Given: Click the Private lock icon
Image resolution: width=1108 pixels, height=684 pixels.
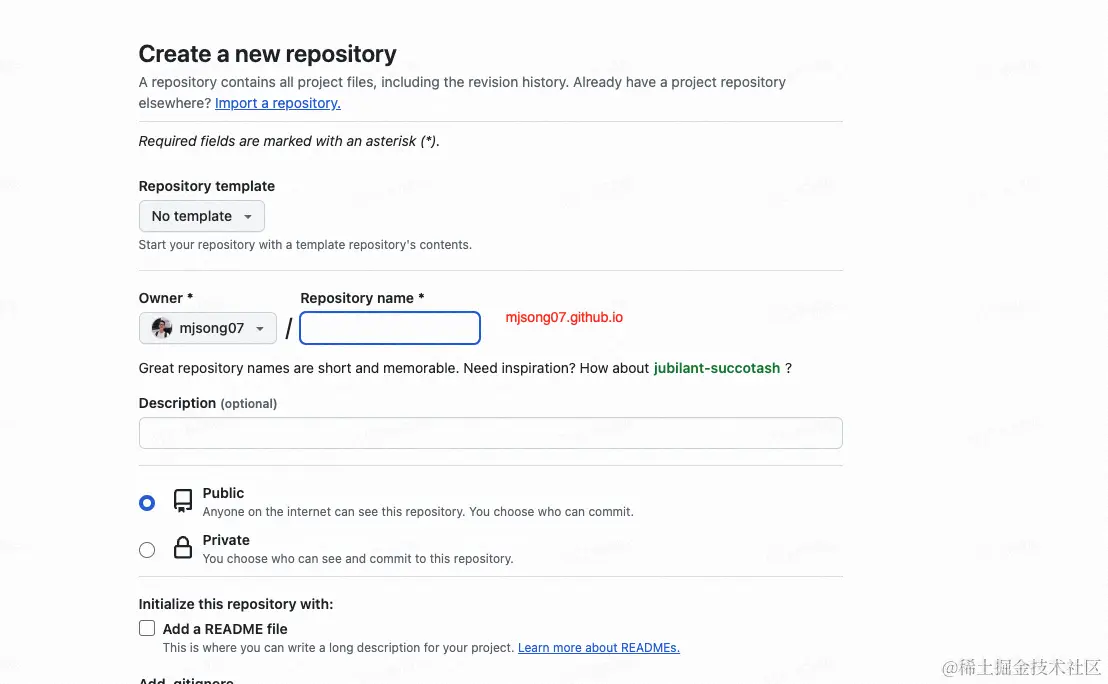Looking at the screenshot, I should (x=182, y=548).
